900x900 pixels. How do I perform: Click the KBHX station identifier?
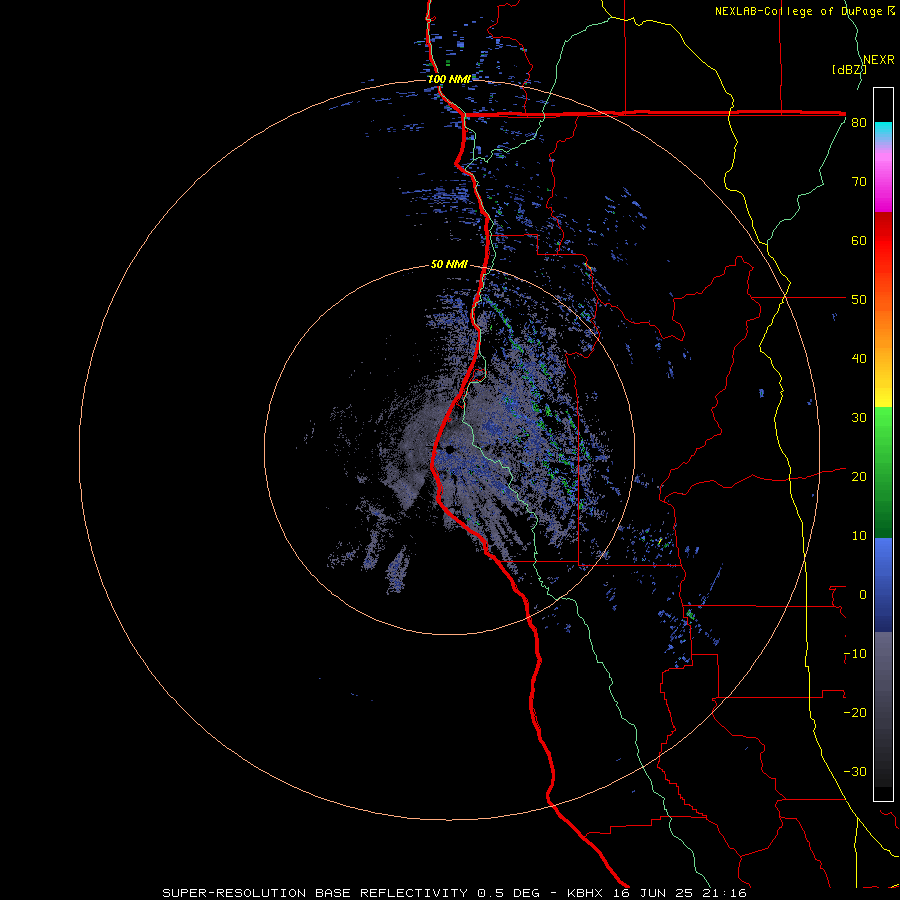pyautogui.click(x=585, y=893)
